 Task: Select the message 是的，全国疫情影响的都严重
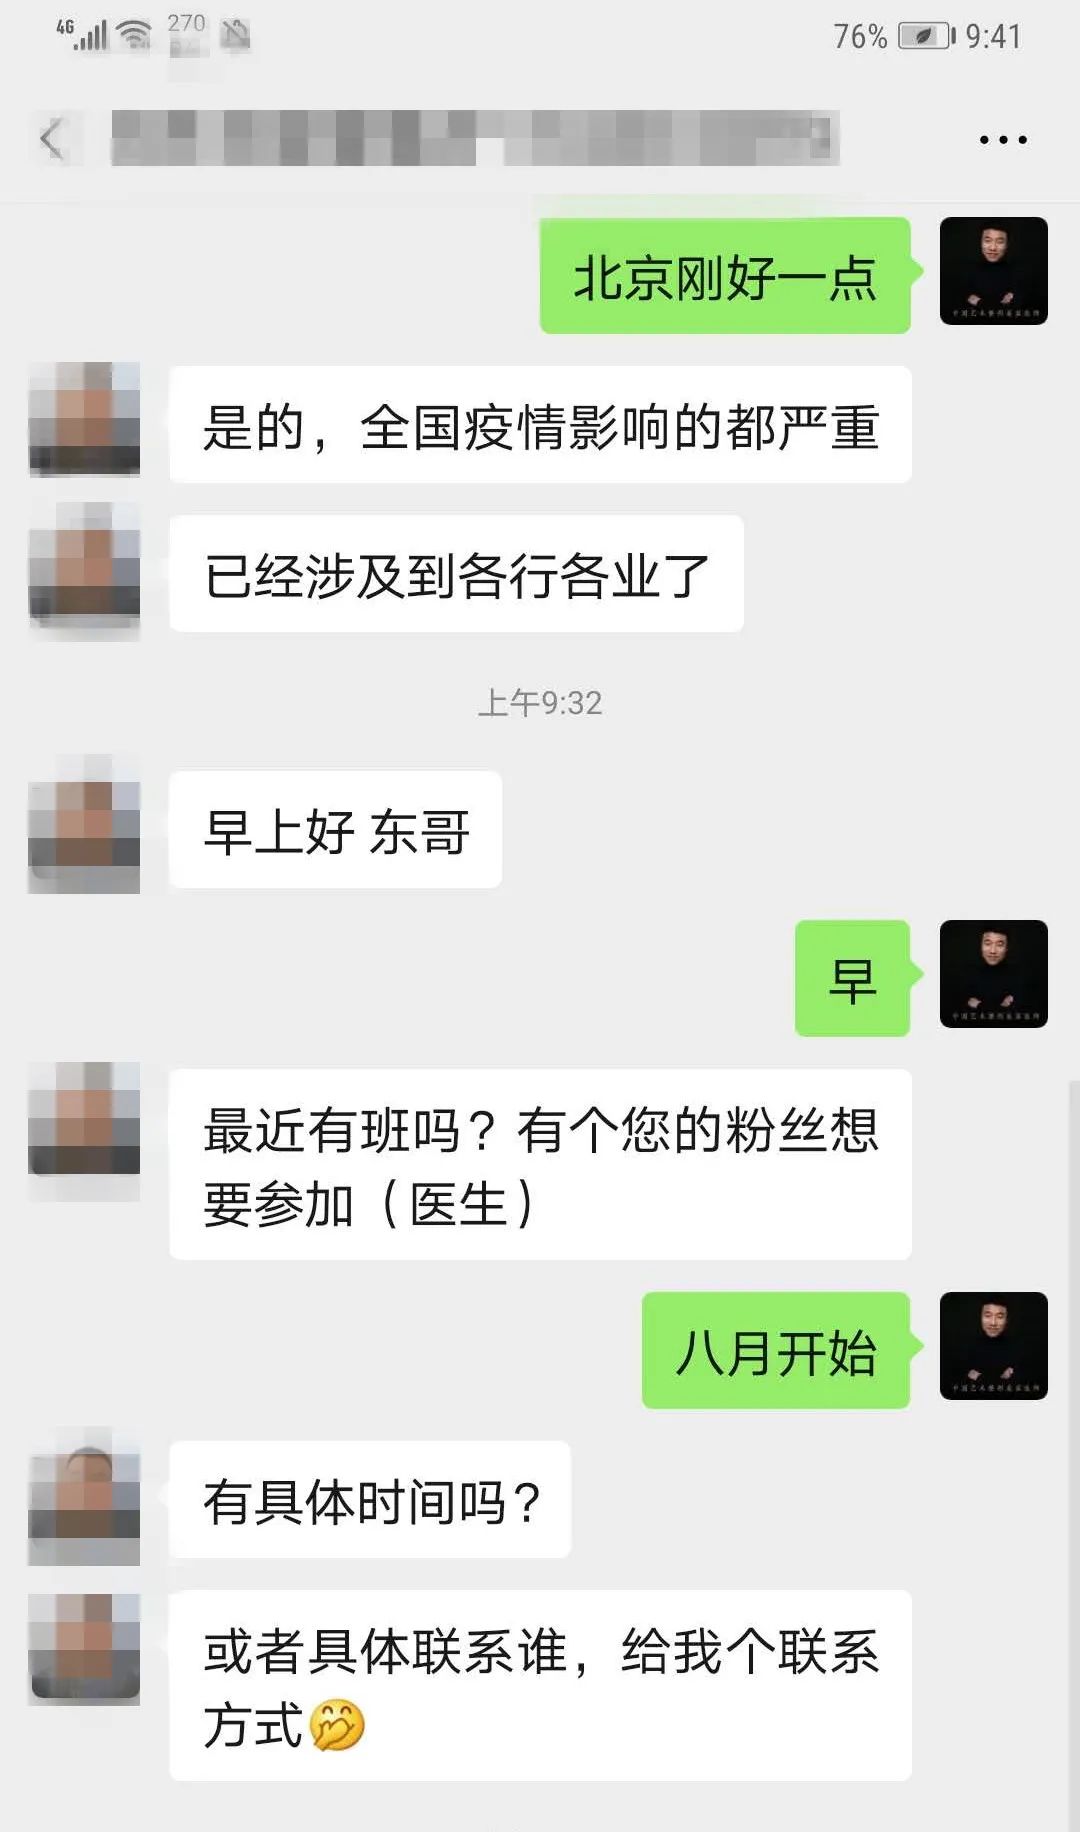click(540, 425)
